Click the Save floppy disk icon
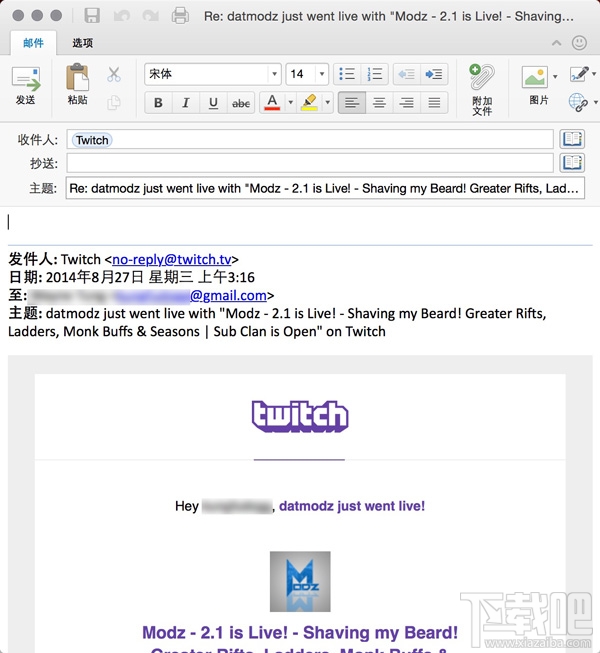The width and height of the screenshot is (600, 653). point(92,16)
